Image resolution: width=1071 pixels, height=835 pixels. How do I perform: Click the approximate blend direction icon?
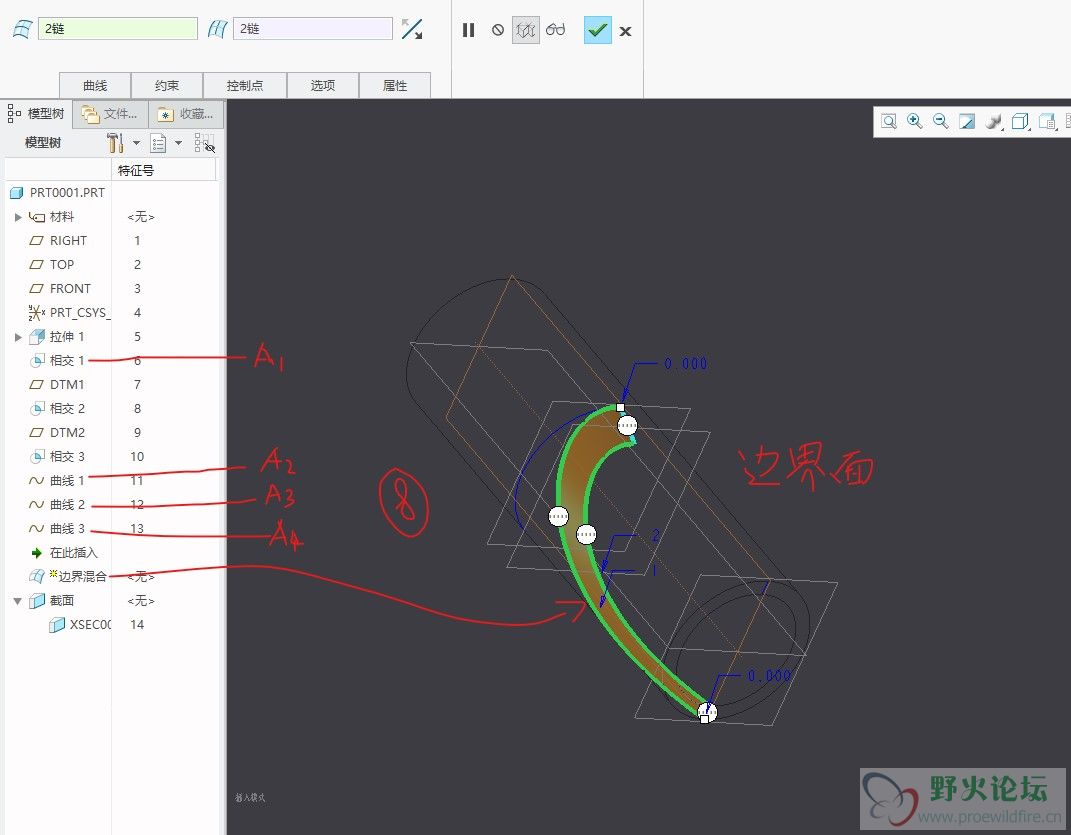coord(412,29)
